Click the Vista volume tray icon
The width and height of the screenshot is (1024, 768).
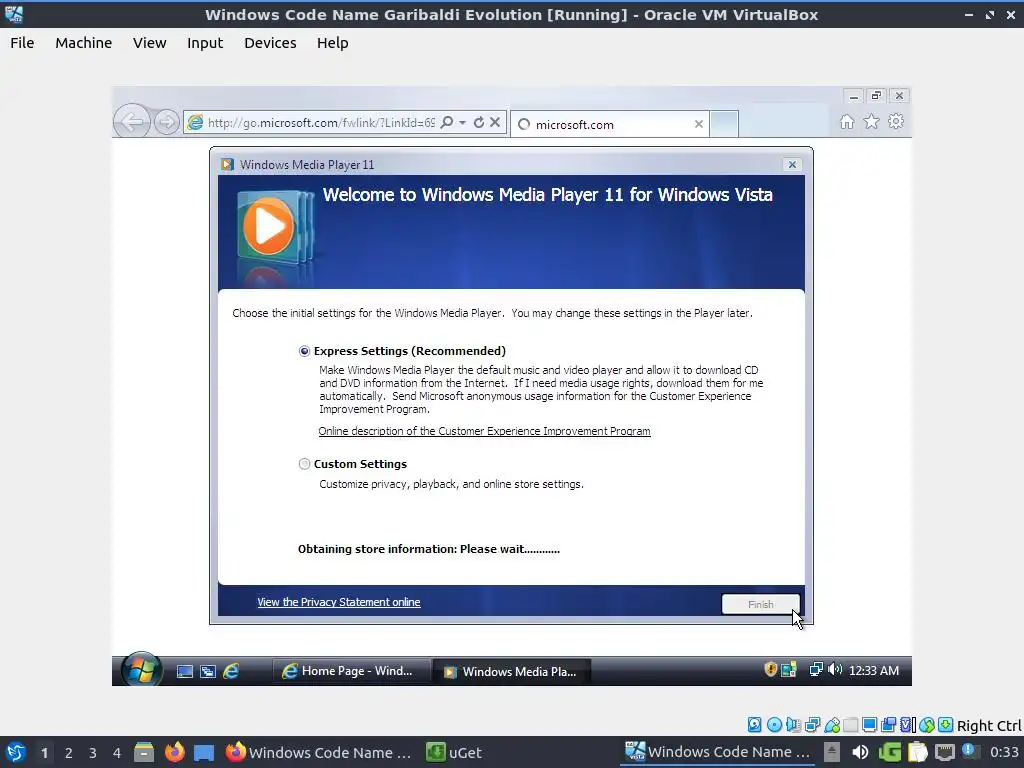835,669
